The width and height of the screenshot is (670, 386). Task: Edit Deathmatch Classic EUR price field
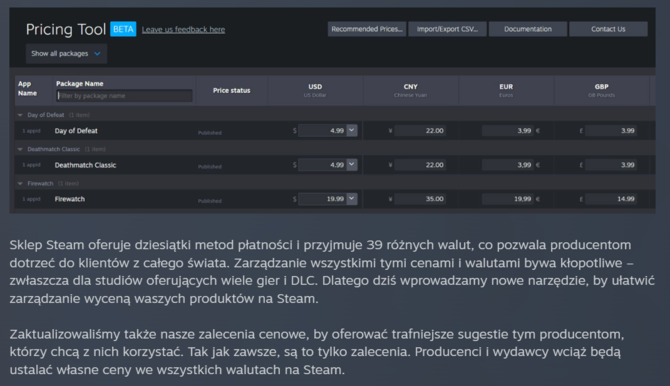[x=508, y=165]
